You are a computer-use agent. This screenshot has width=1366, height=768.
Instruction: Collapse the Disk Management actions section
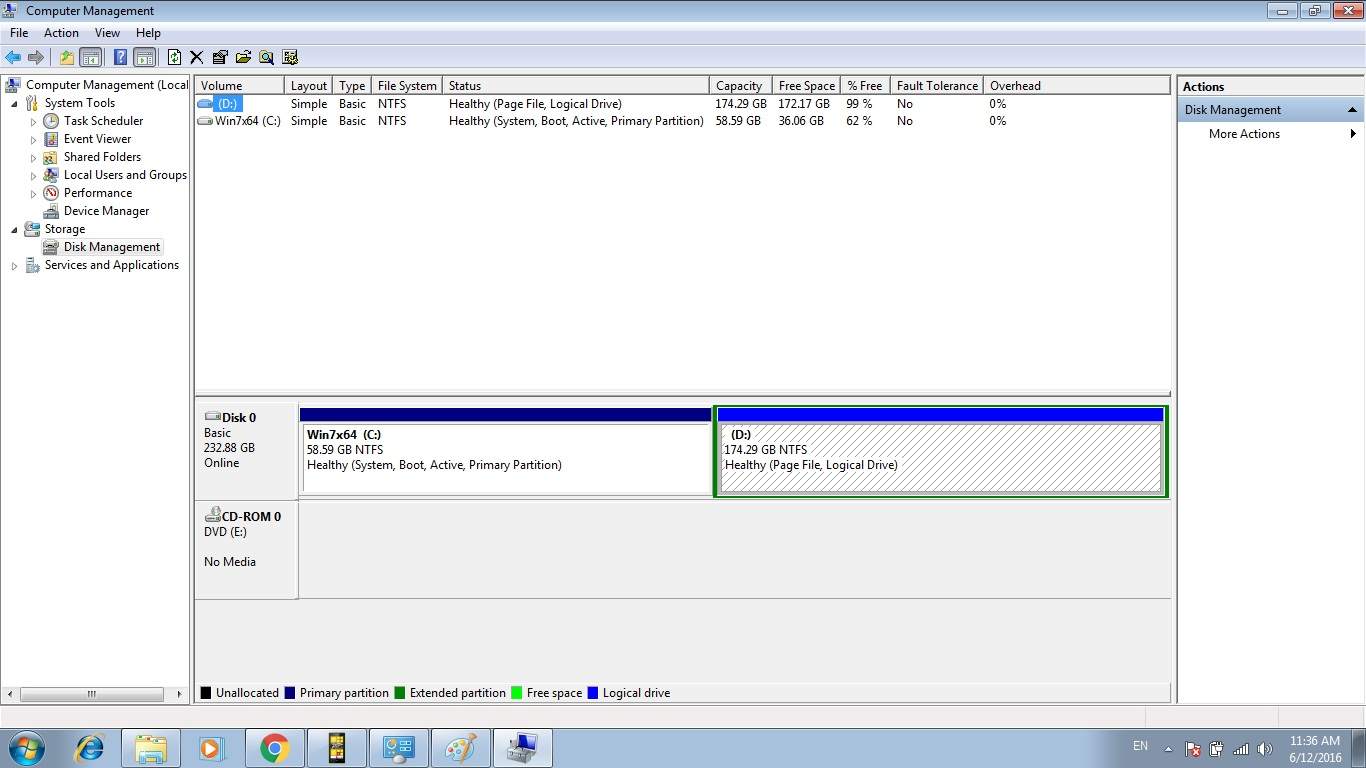pos(1352,110)
